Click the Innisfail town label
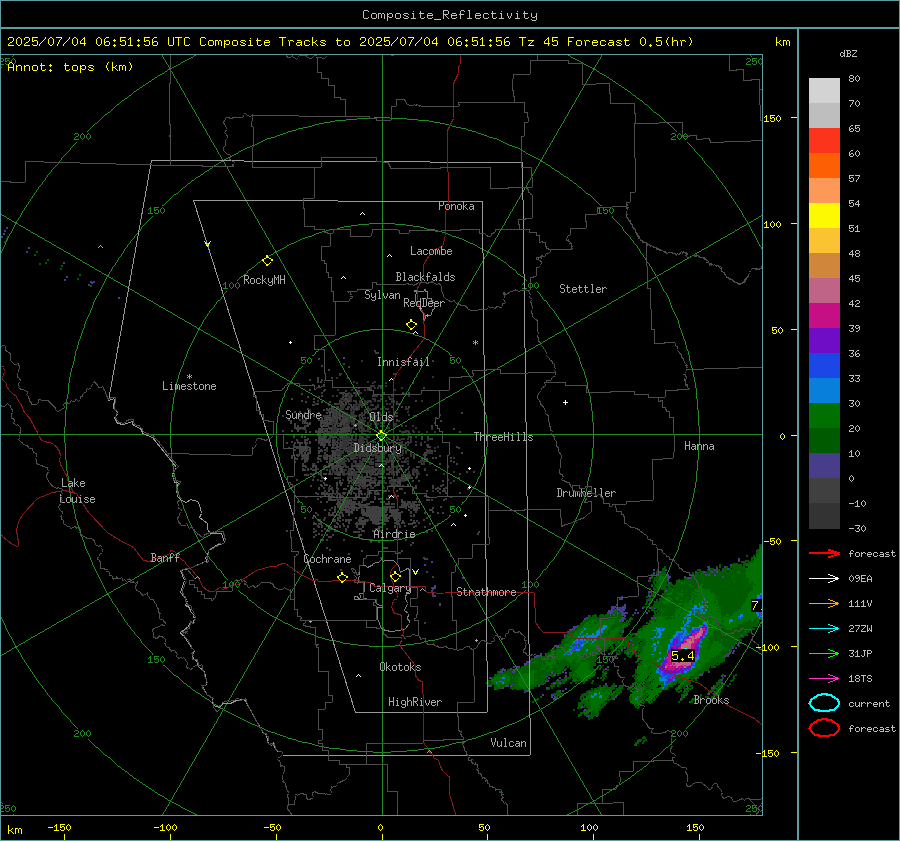 403,362
